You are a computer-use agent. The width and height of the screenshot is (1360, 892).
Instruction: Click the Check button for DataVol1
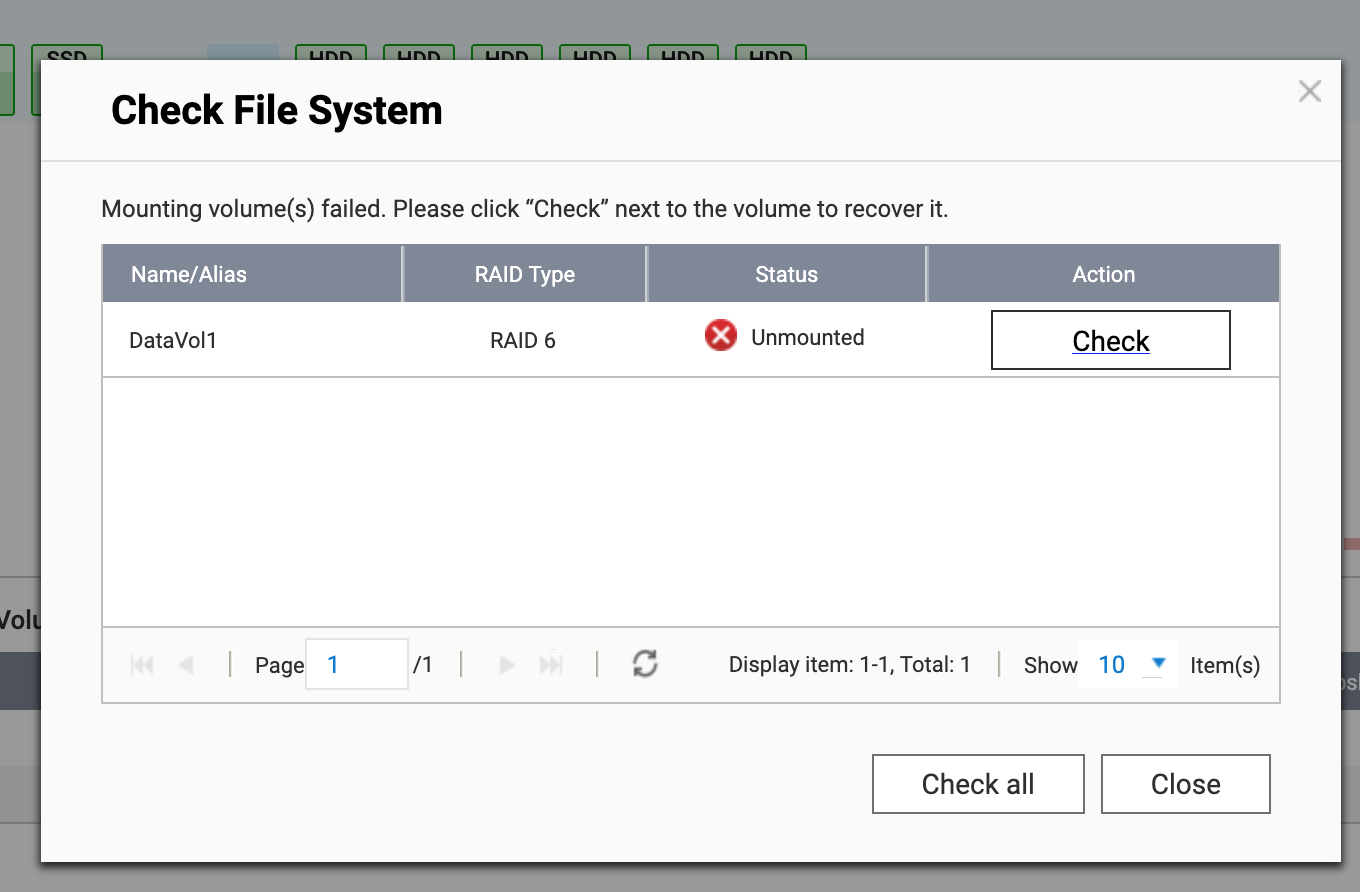(x=1110, y=341)
